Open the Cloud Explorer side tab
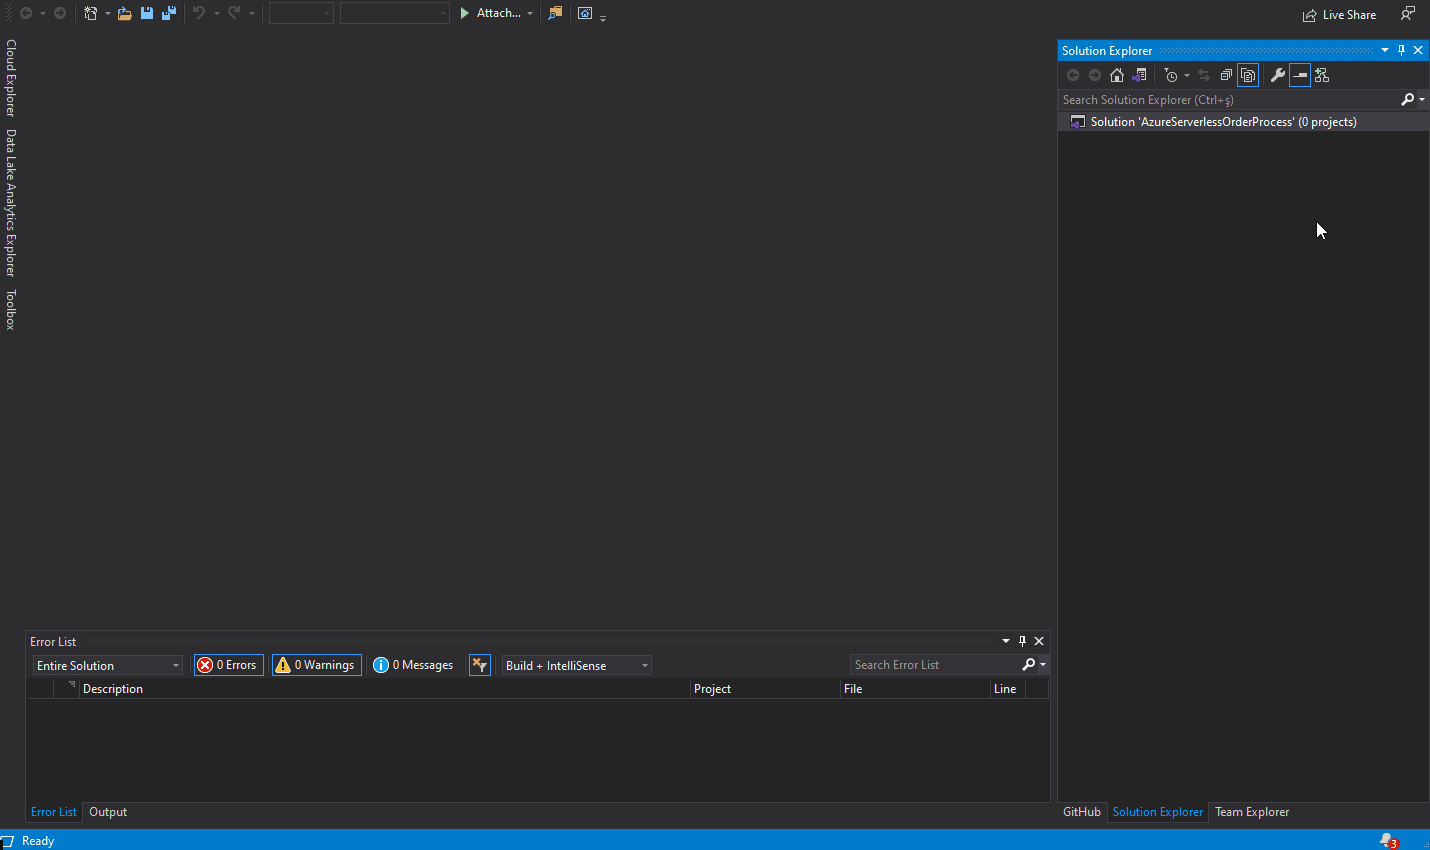1430x850 pixels. [x=11, y=78]
